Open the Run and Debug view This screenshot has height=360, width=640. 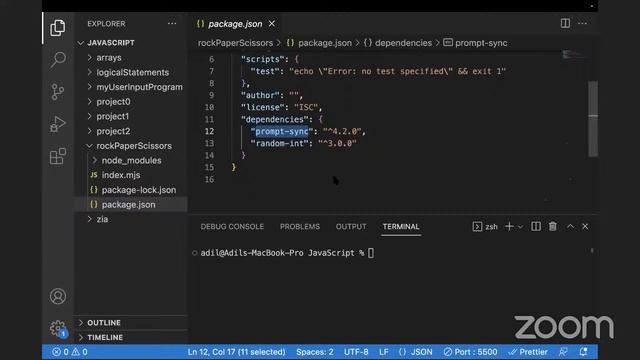pyautogui.click(x=58, y=124)
